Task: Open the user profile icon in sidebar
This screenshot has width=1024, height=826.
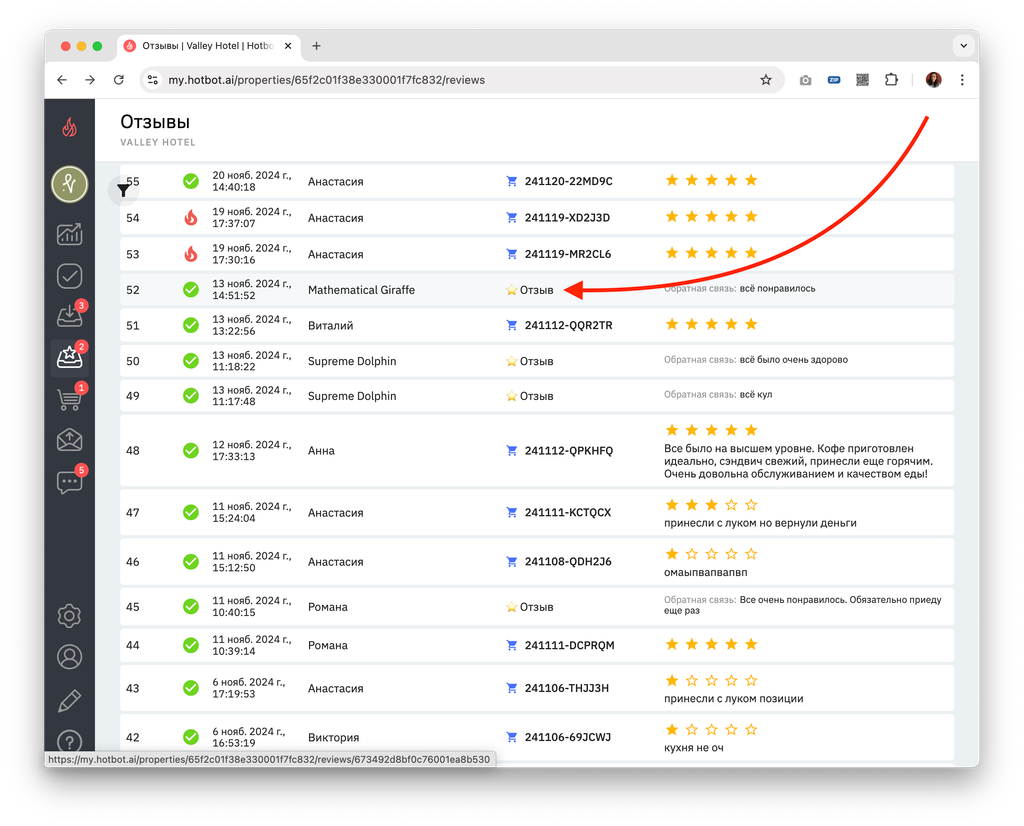Action: tap(70, 657)
